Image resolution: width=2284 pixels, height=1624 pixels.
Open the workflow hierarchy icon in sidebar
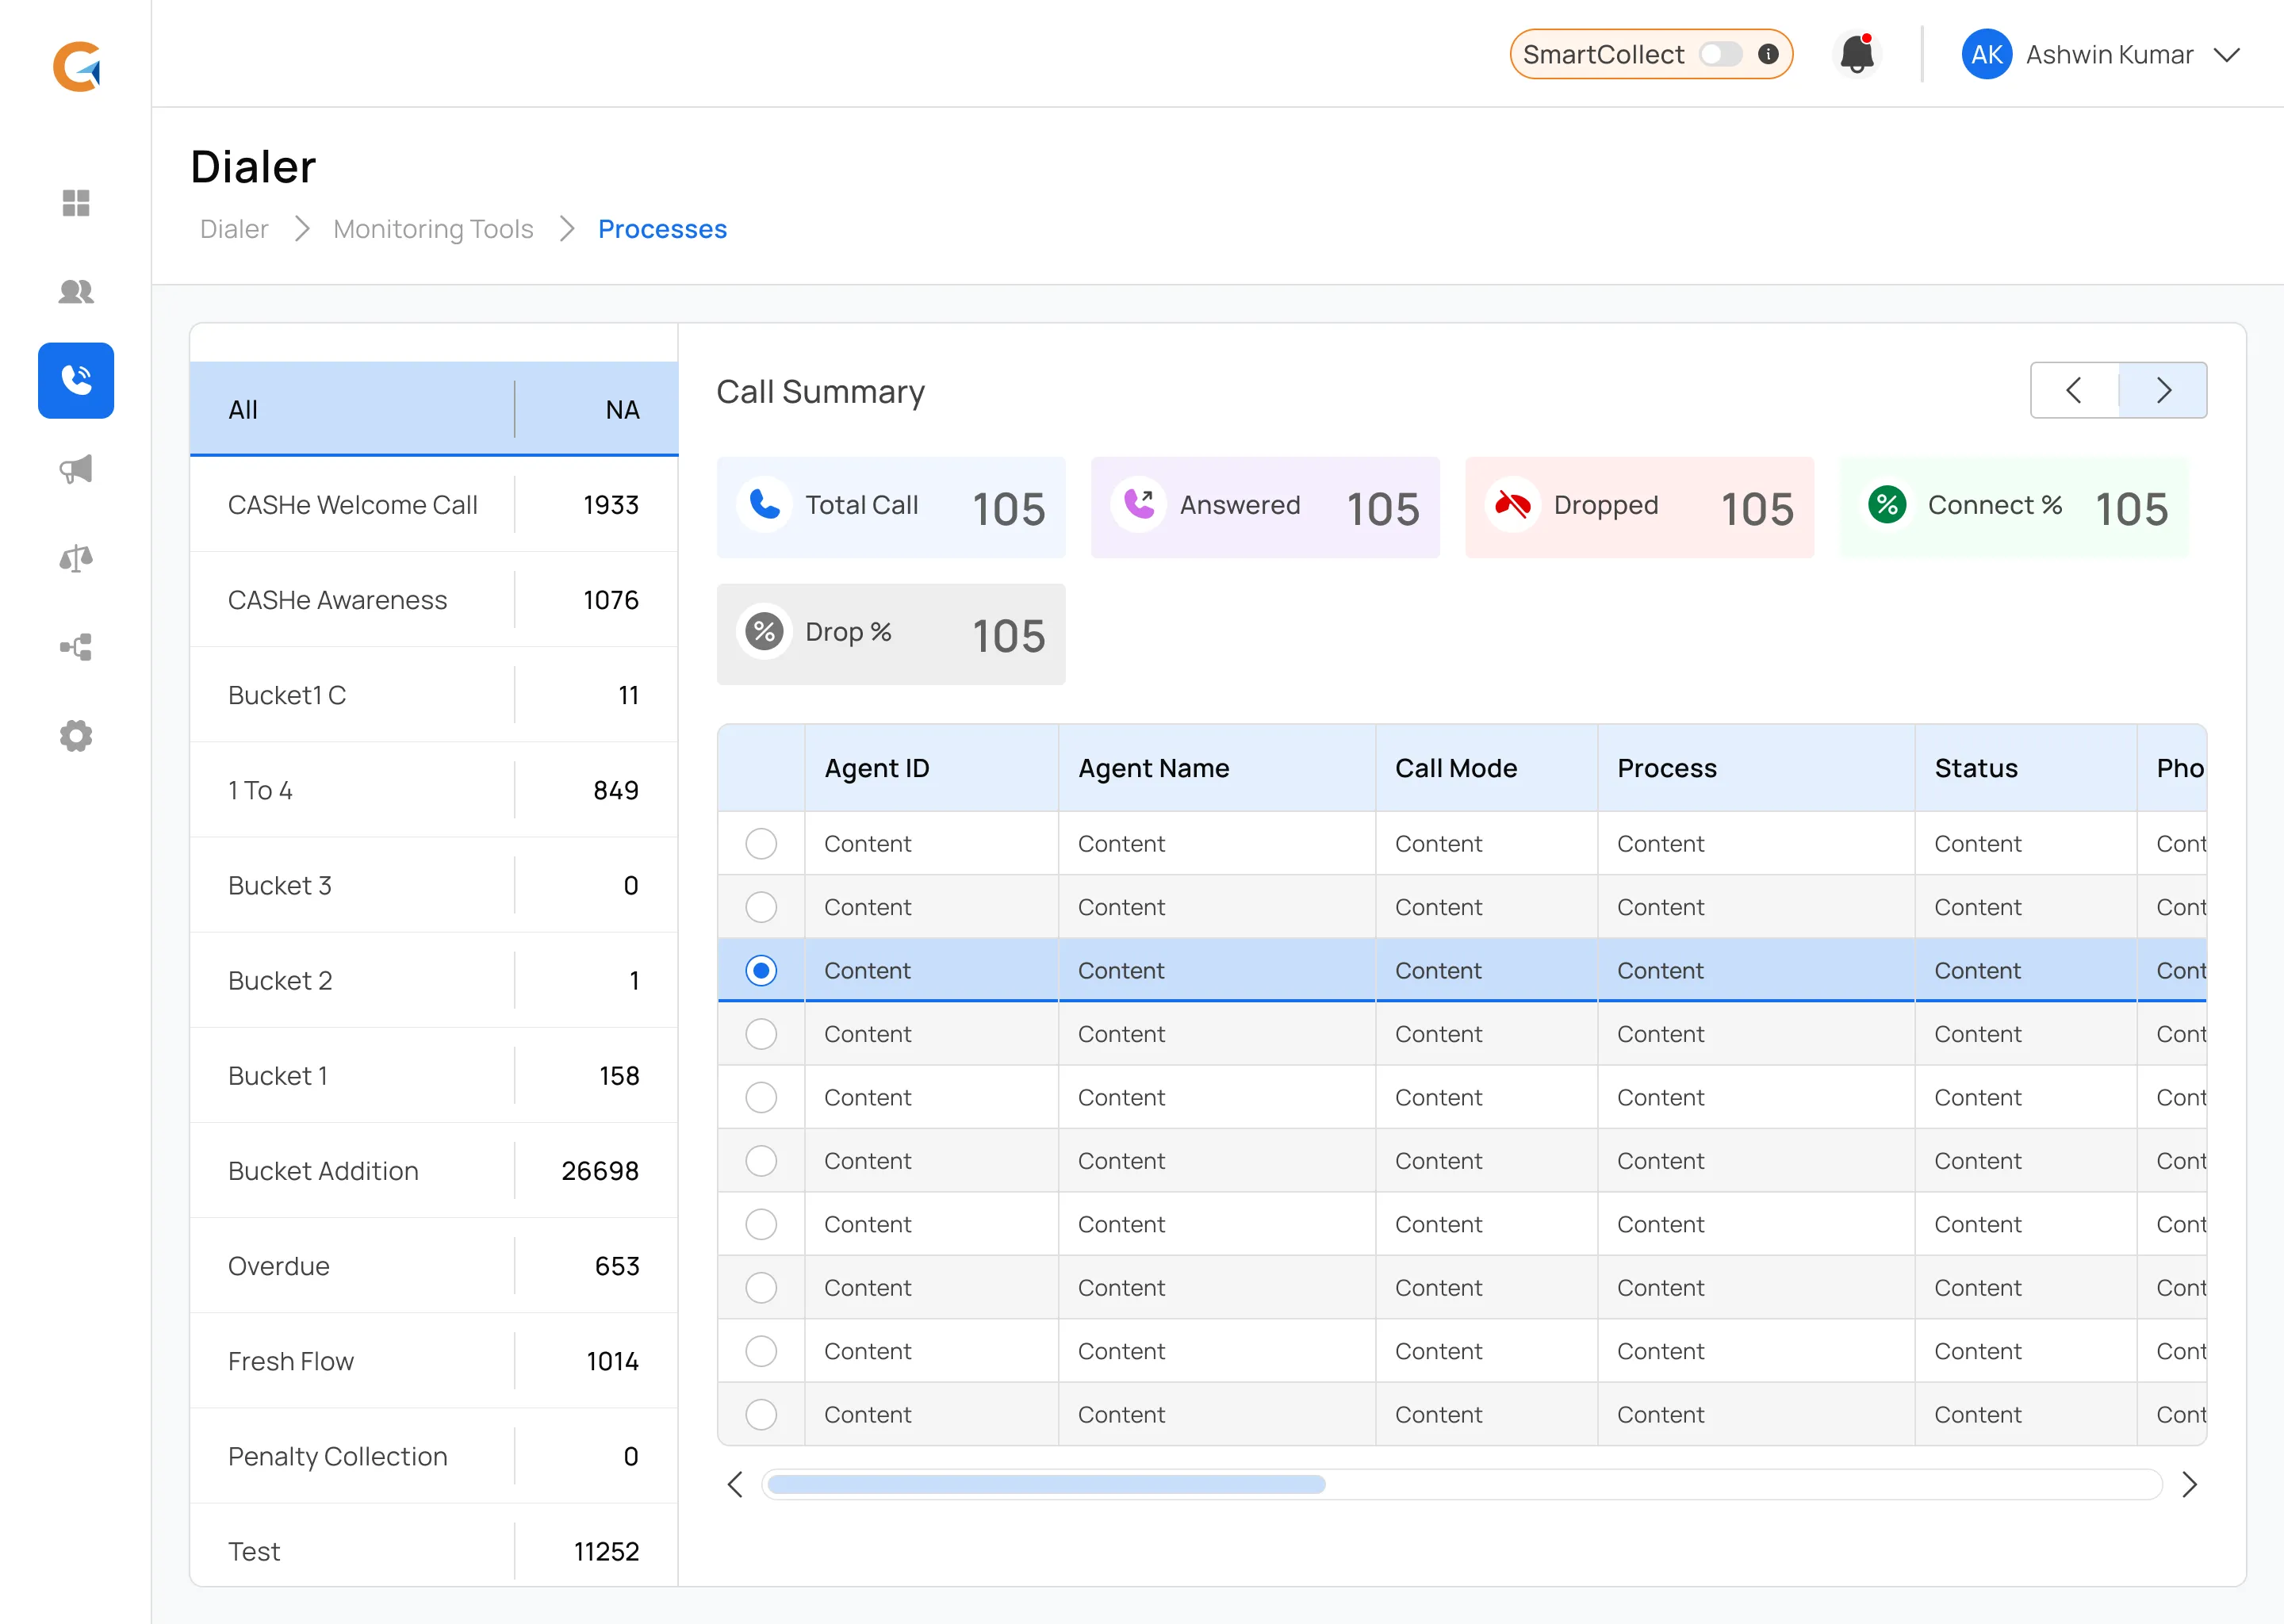(x=76, y=647)
